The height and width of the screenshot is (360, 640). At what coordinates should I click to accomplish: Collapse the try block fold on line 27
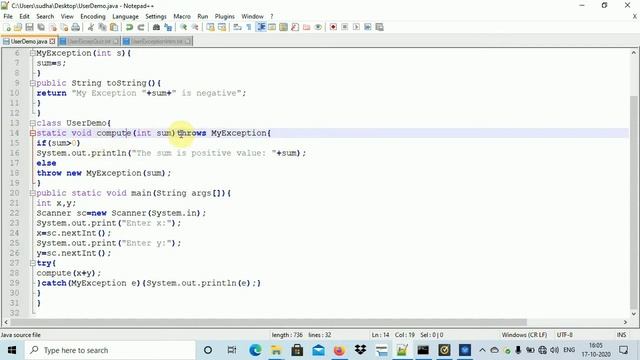[33, 263]
